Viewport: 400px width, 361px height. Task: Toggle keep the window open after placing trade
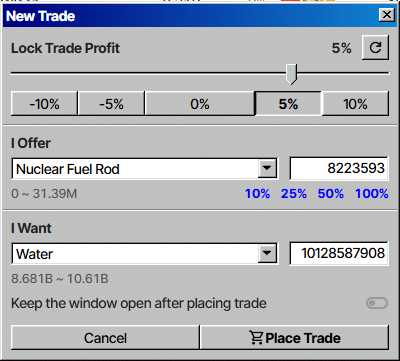click(x=377, y=303)
